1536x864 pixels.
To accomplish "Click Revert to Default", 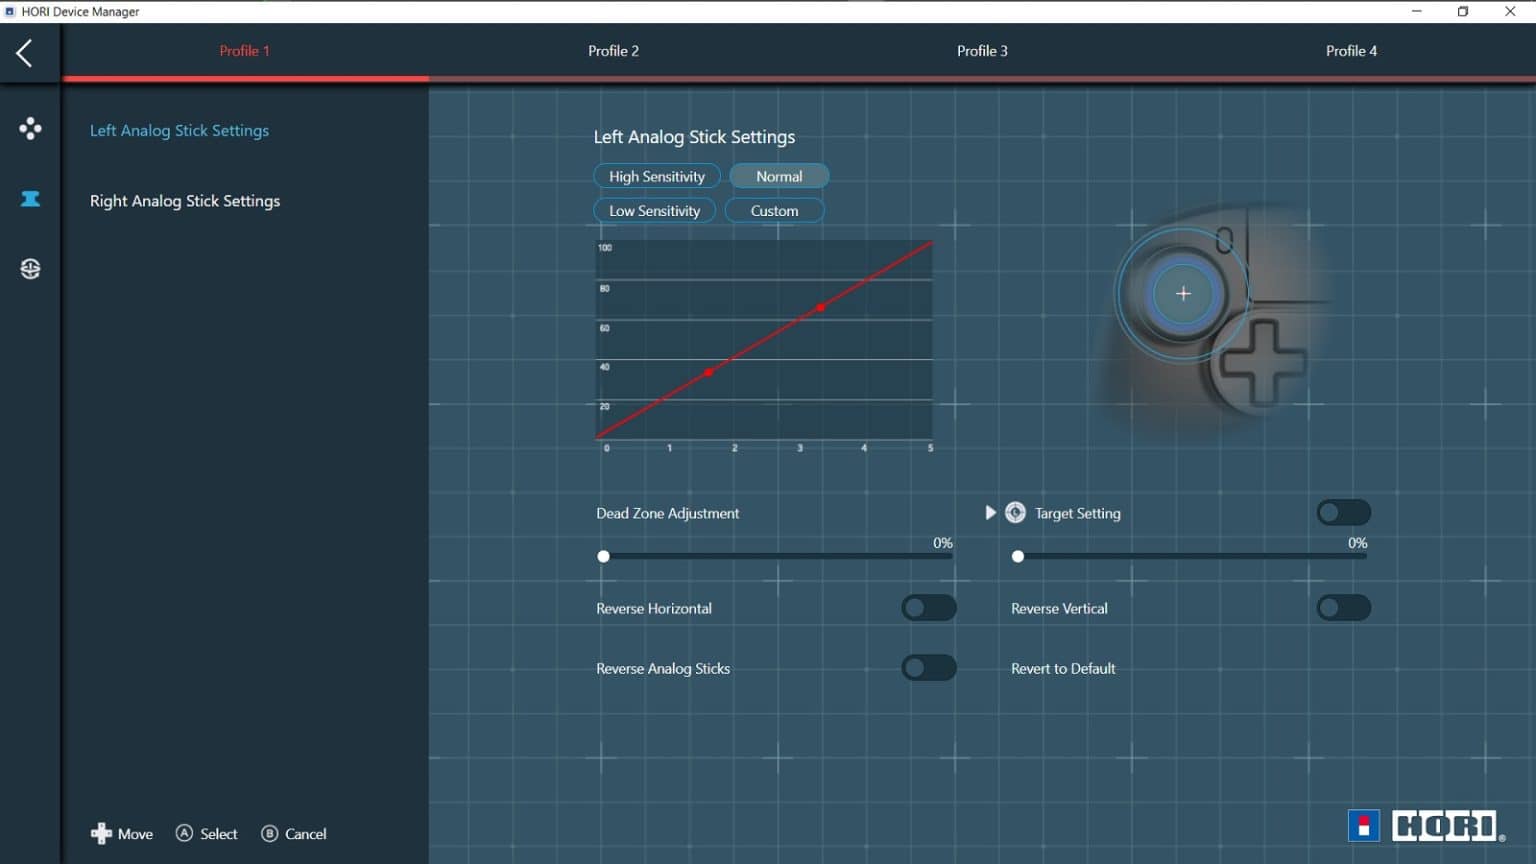I will pos(1063,669).
